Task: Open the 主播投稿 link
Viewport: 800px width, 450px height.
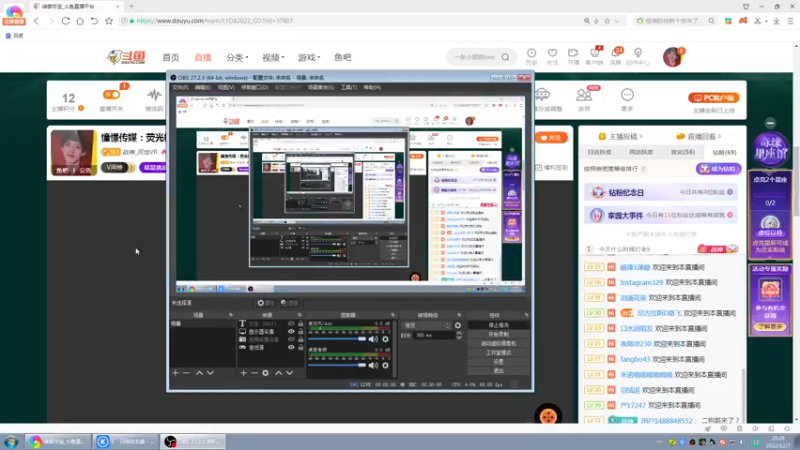Action: click(x=619, y=136)
